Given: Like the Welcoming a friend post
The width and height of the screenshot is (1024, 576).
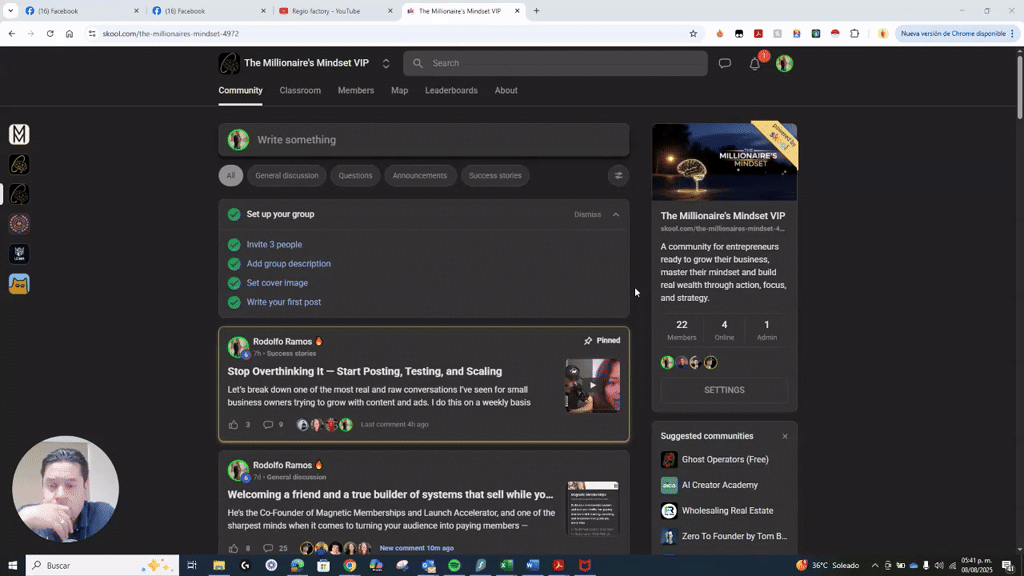Looking at the screenshot, I should click(233, 548).
